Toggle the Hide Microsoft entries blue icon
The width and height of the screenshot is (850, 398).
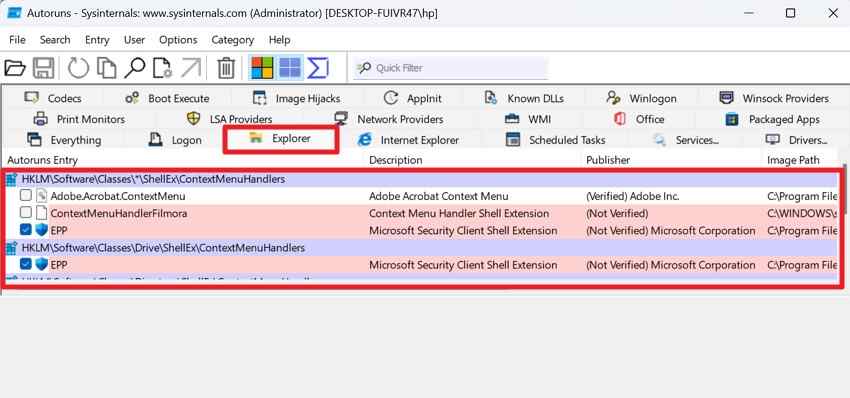pyautogui.click(x=289, y=68)
